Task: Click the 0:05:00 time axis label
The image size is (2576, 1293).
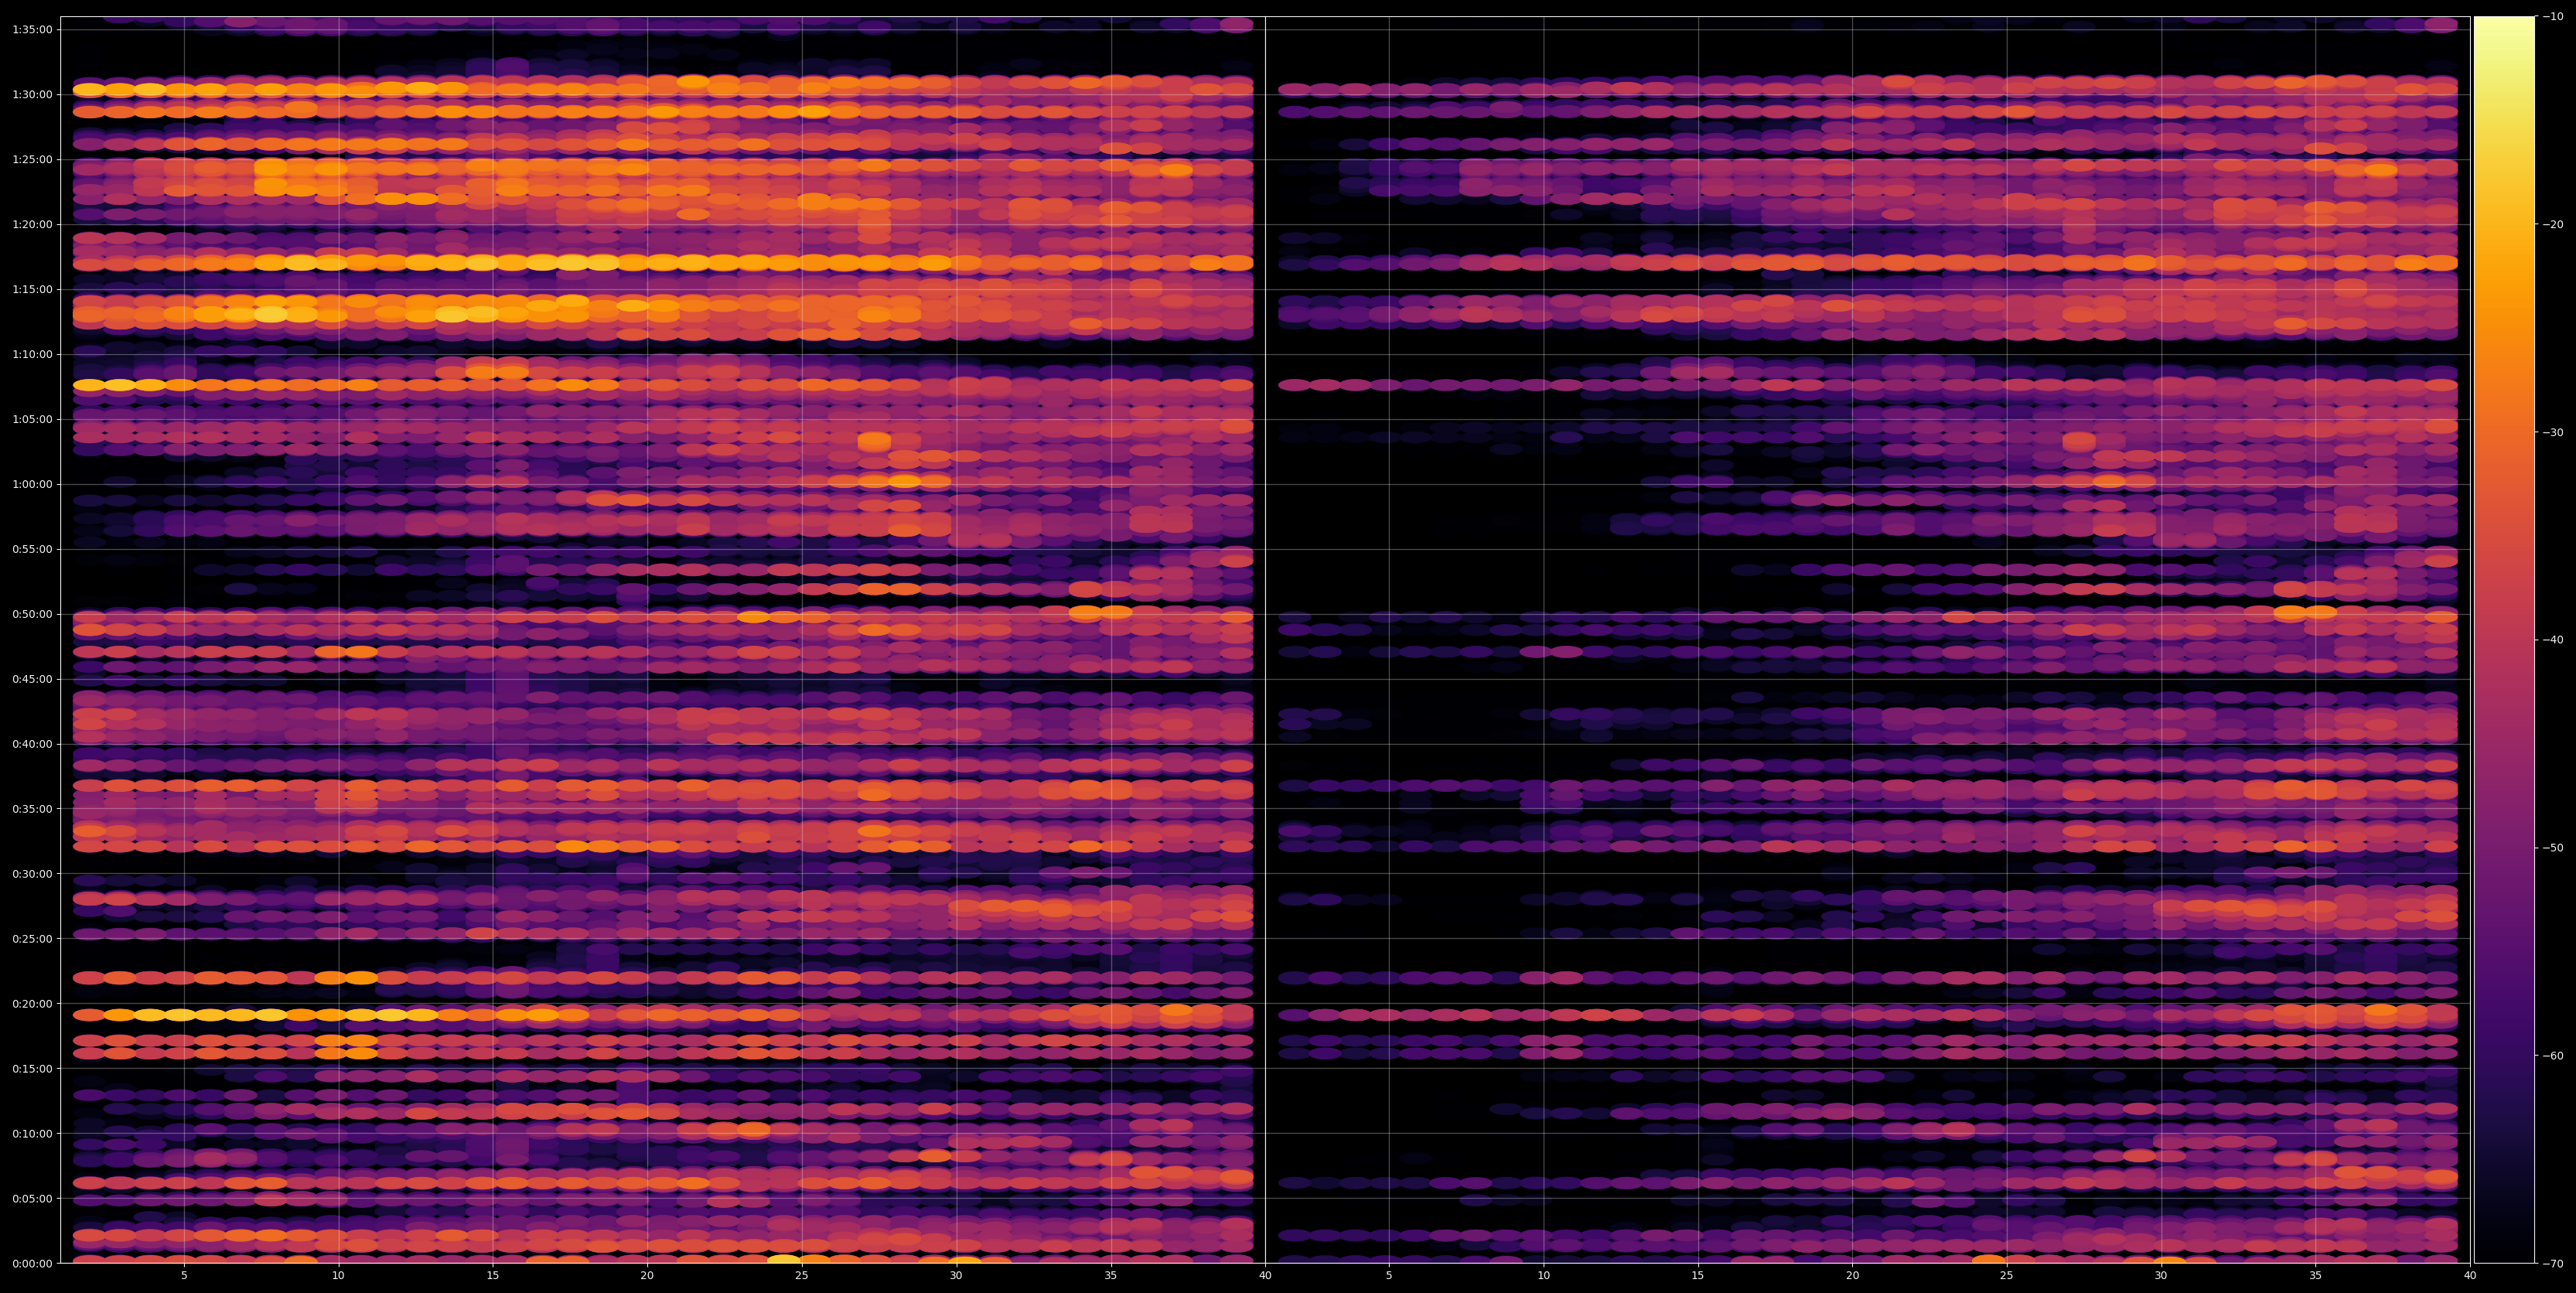Action: point(32,1198)
